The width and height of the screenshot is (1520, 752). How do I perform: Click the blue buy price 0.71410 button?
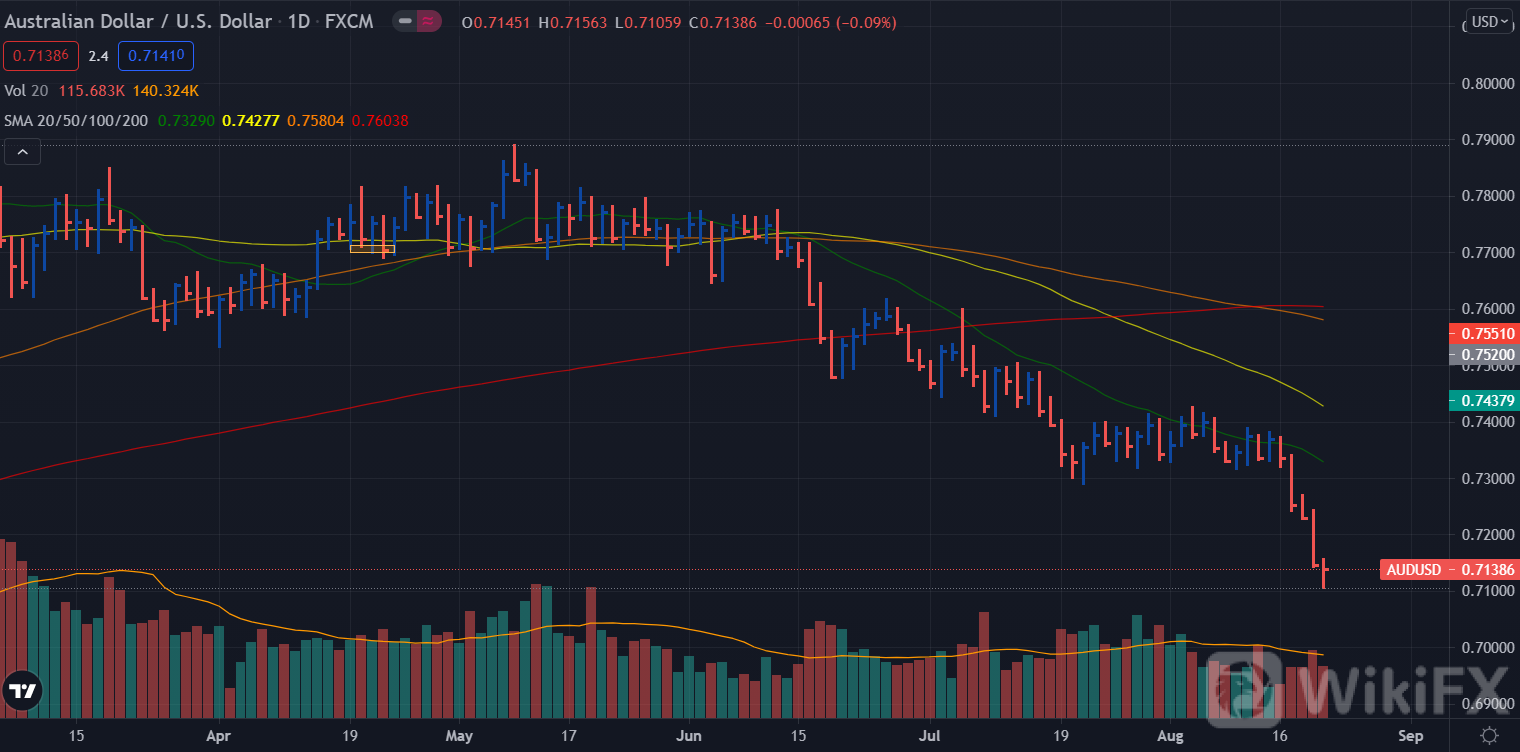[155, 56]
